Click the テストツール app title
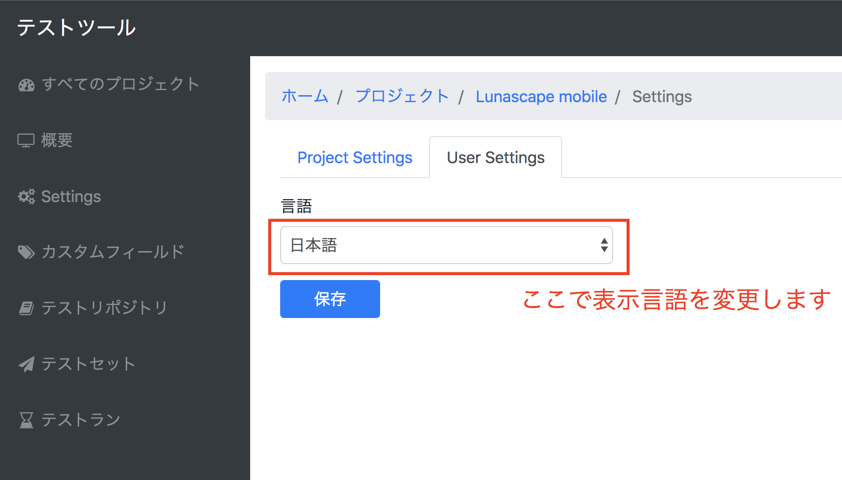842x480 pixels. pos(76,27)
